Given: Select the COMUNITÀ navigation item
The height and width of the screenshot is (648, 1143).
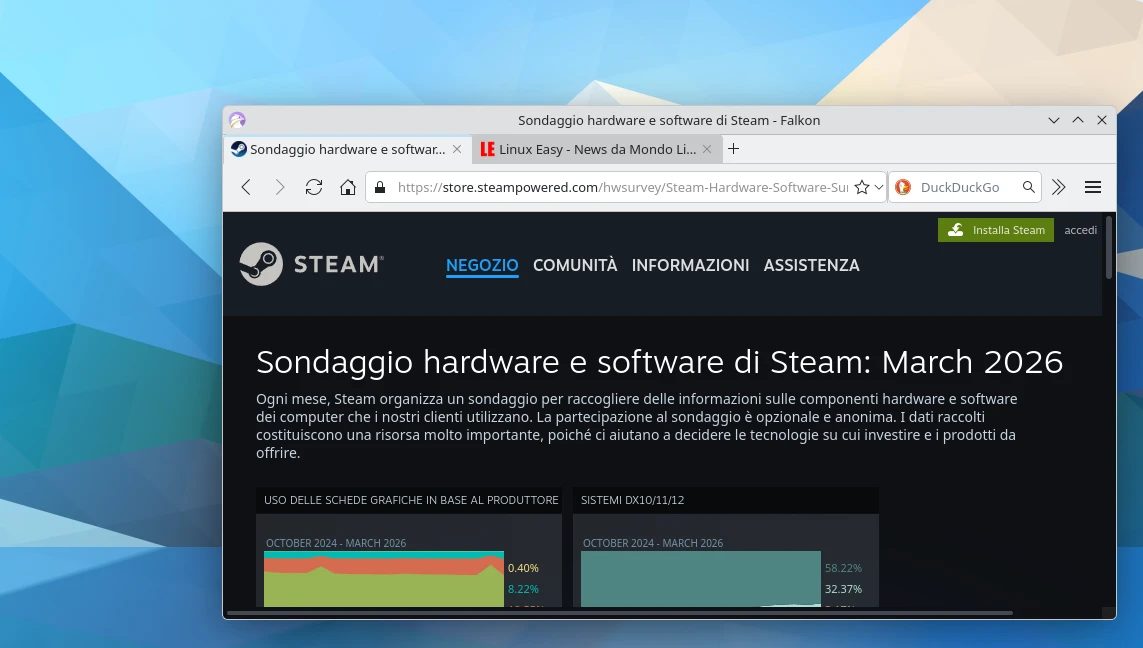Looking at the screenshot, I should [x=575, y=265].
